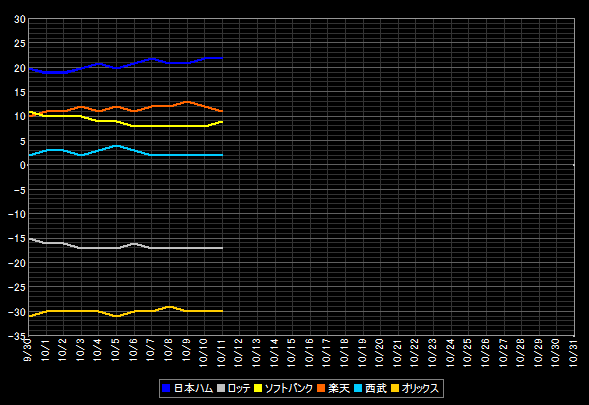Select the ロッテ legend label
589x405 pixels.
pyautogui.click(x=239, y=388)
